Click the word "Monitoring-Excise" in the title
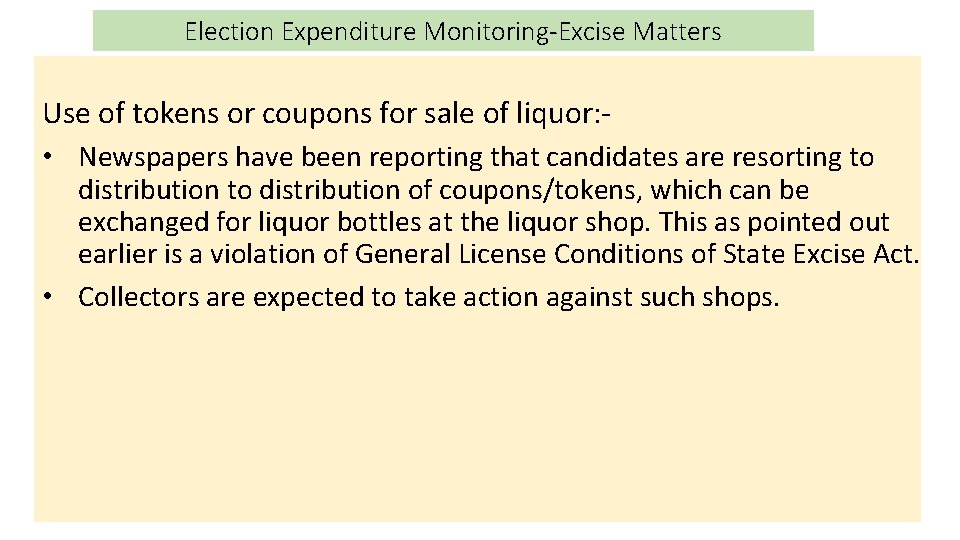 526,32
